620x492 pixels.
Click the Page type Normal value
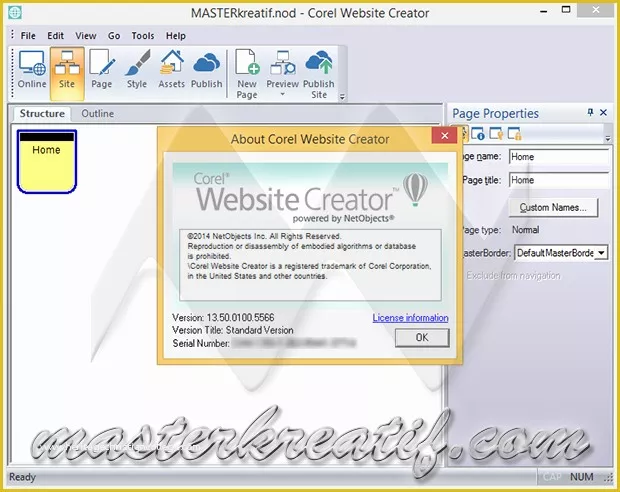click(x=525, y=230)
